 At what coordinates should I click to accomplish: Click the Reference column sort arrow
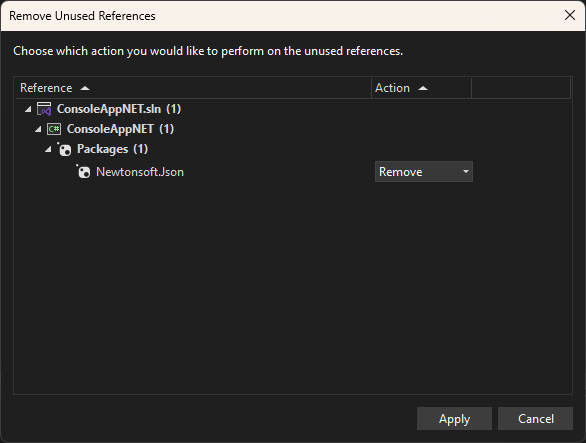pos(85,88)
